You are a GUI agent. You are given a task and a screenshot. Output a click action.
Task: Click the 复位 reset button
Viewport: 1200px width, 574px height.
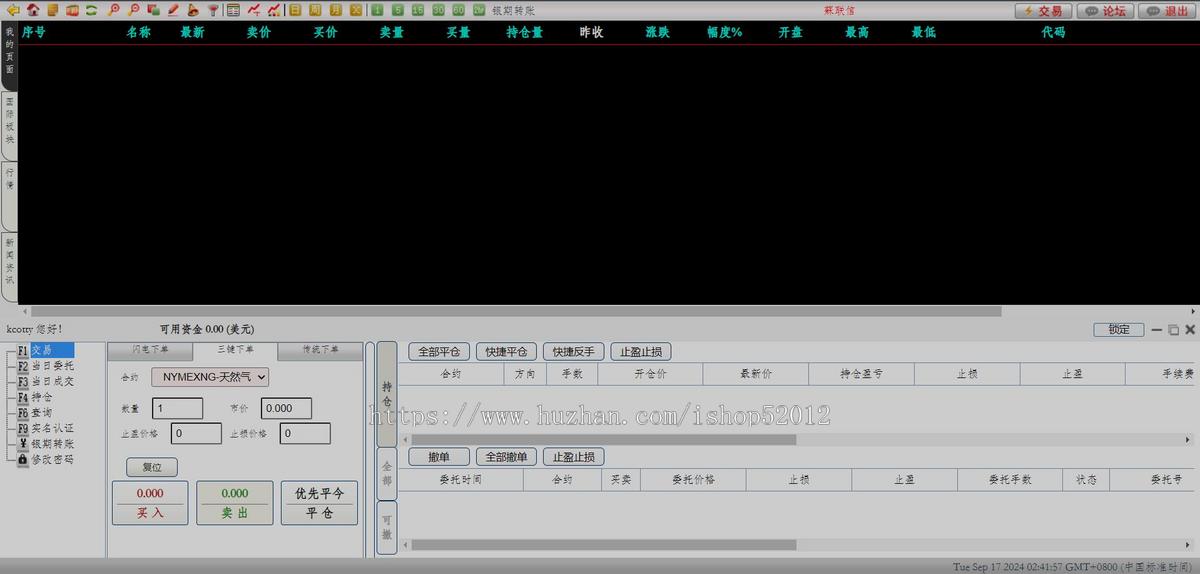click(x=152, y=467)
